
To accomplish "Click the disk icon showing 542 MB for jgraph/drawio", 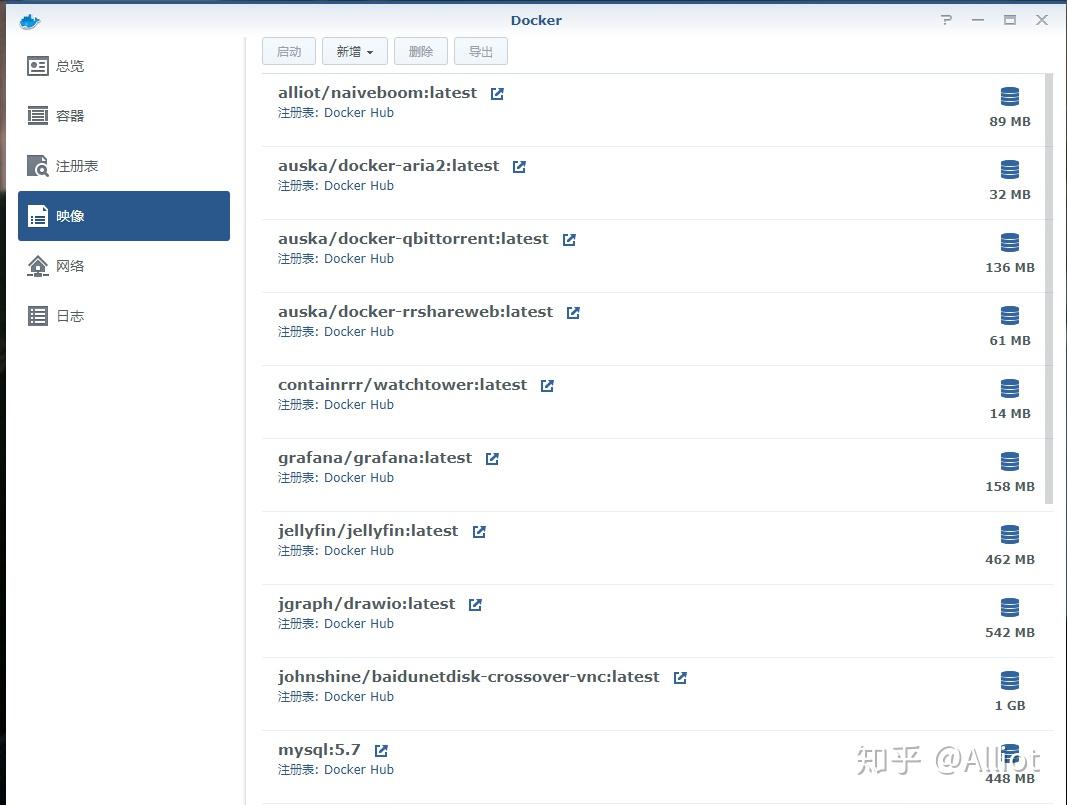I will [1009, 607].
